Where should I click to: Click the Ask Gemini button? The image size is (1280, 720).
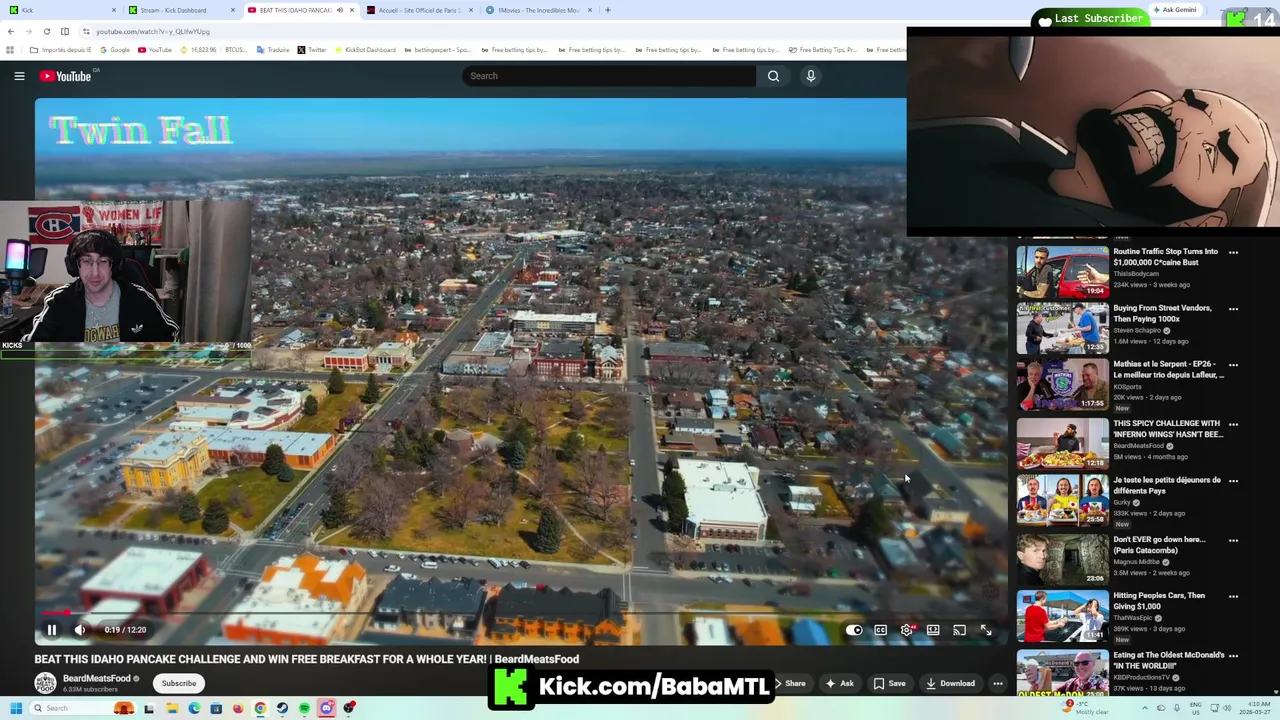(1174, 10)
